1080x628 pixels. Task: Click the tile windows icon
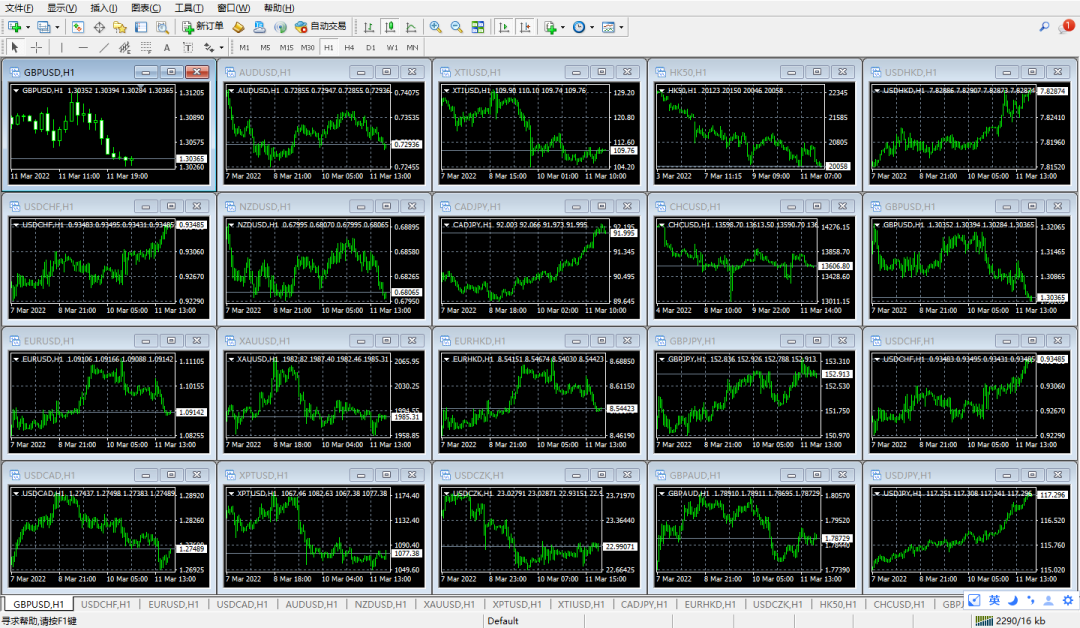click(x=478, y=27)
